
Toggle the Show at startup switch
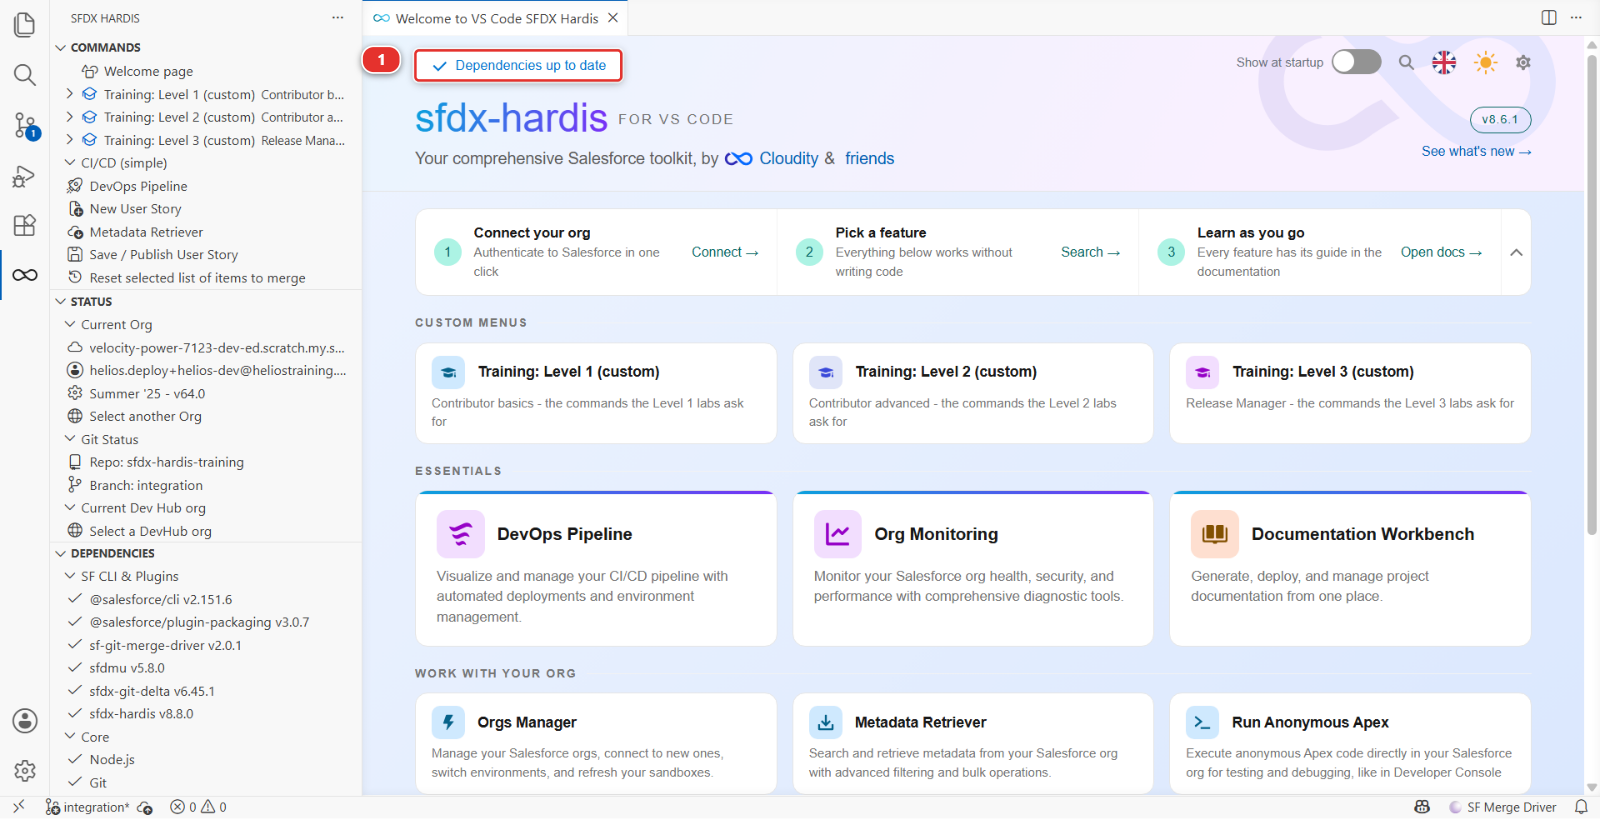click(1356, 62)
